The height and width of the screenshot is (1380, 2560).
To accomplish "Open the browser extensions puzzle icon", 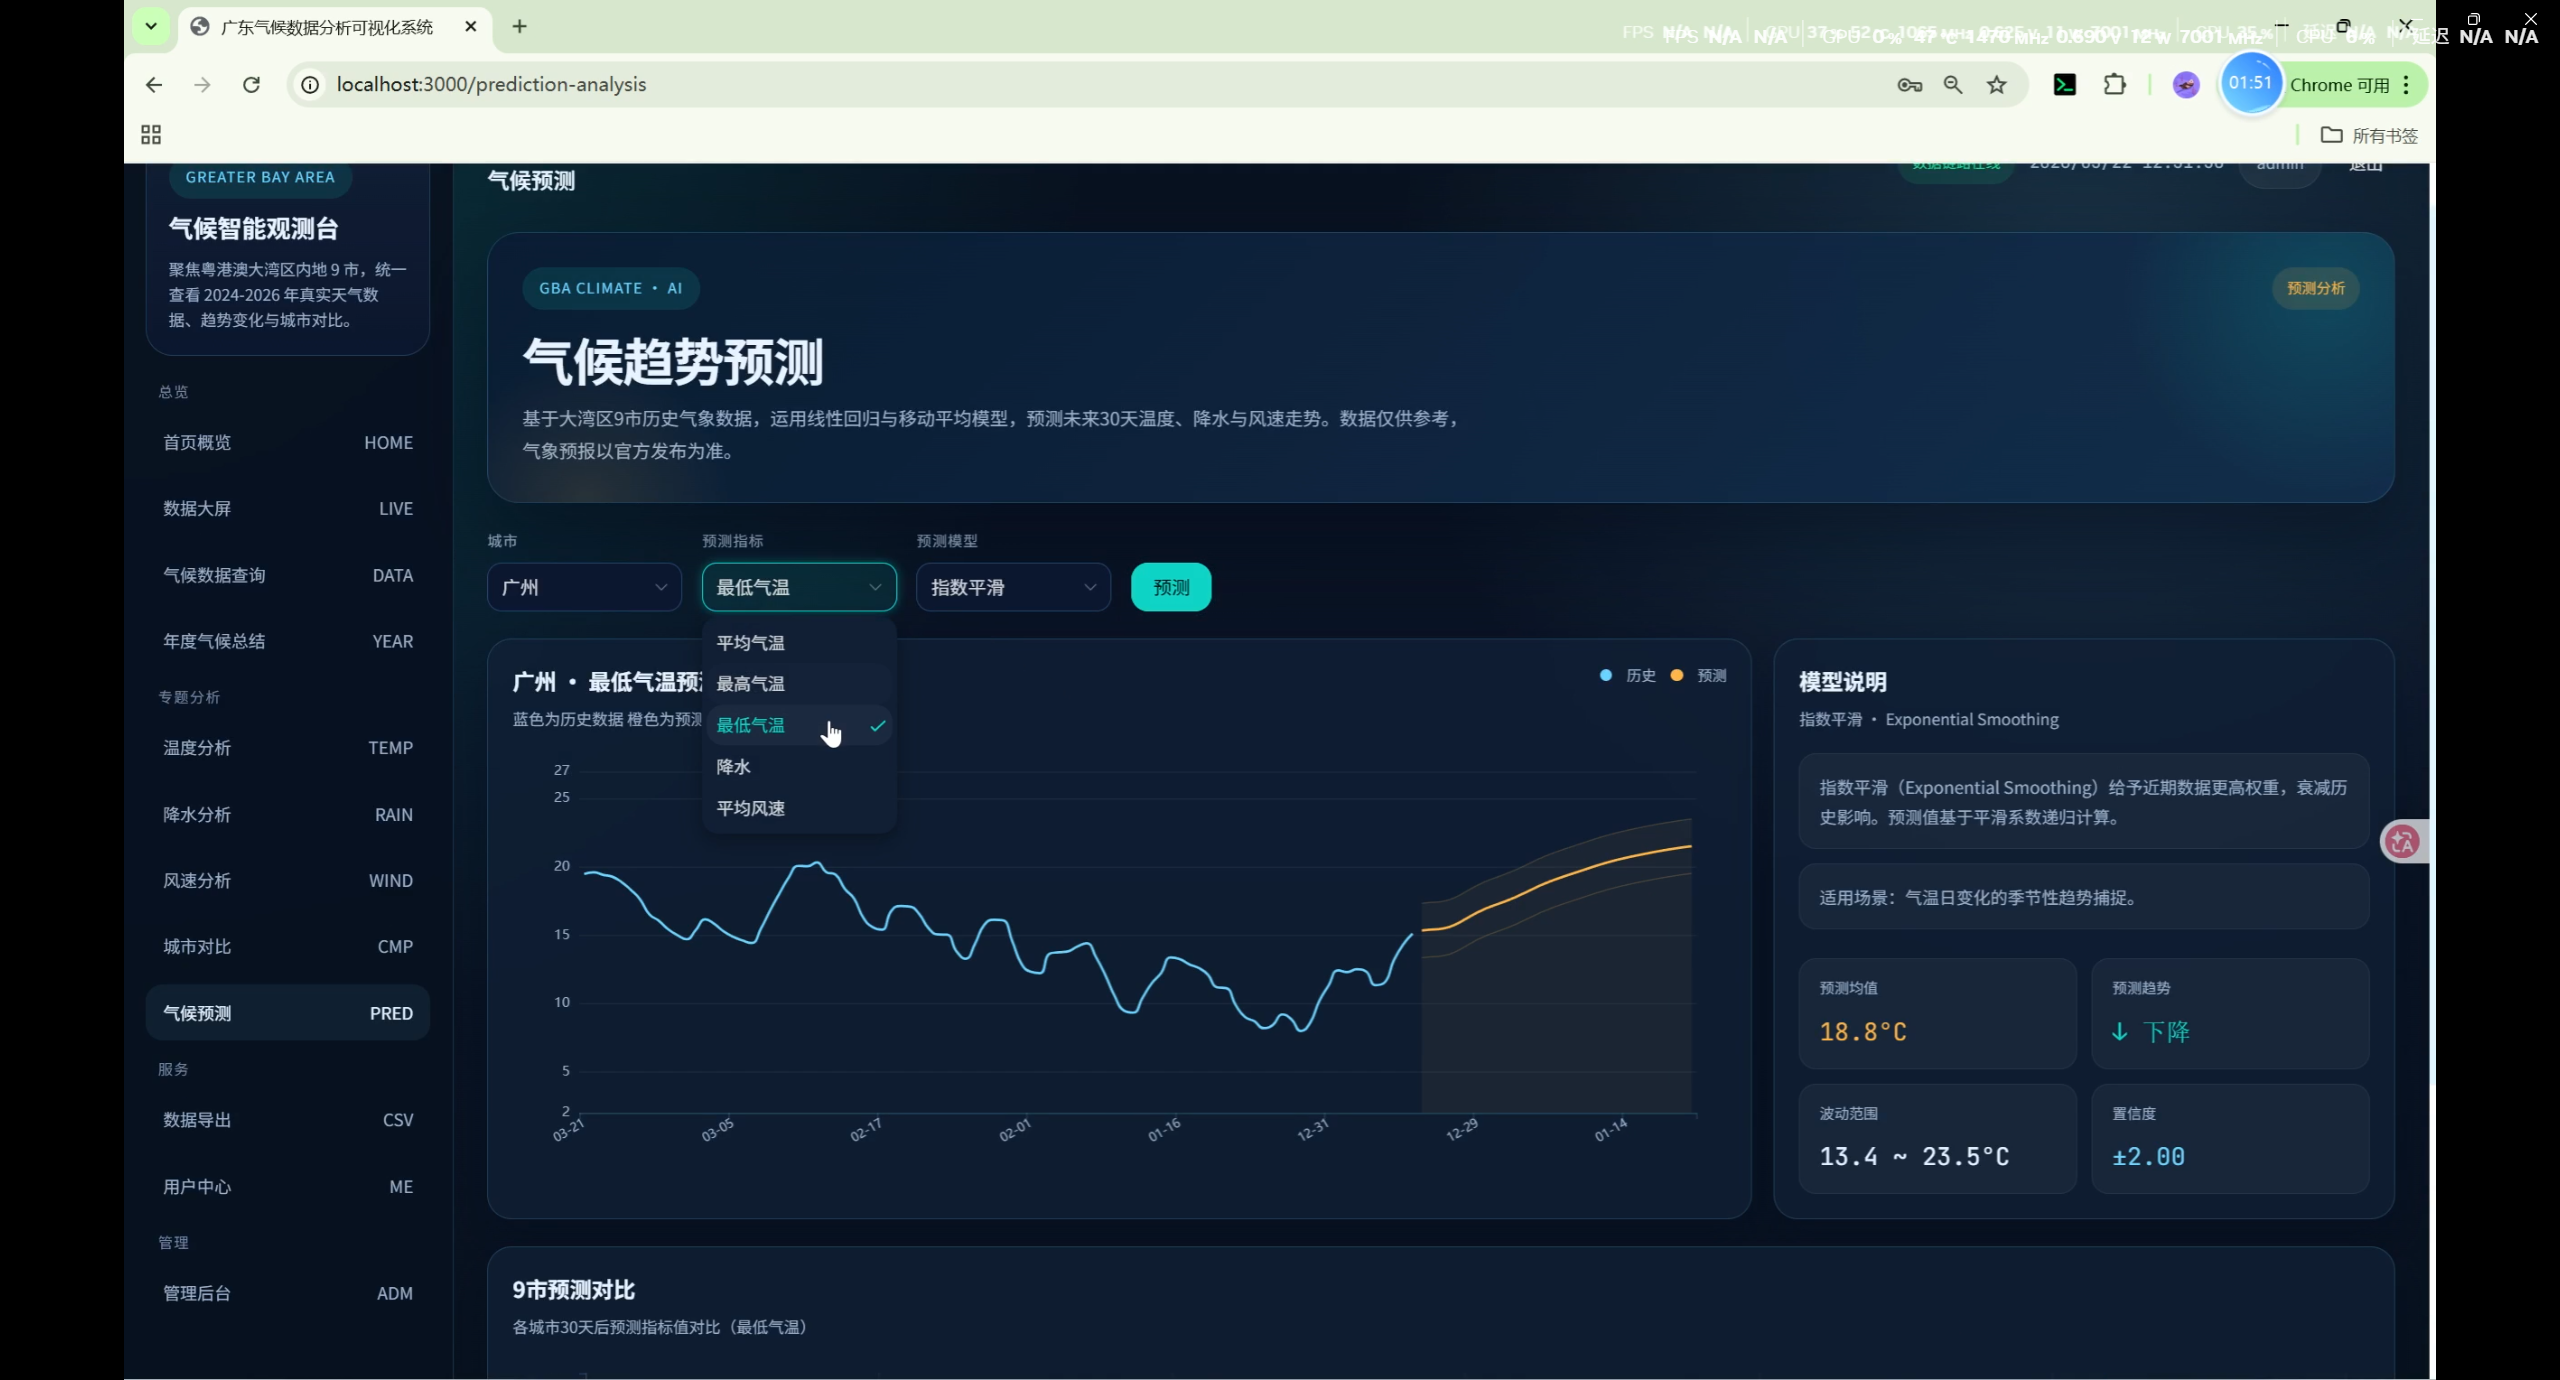I will point(2114,85).
